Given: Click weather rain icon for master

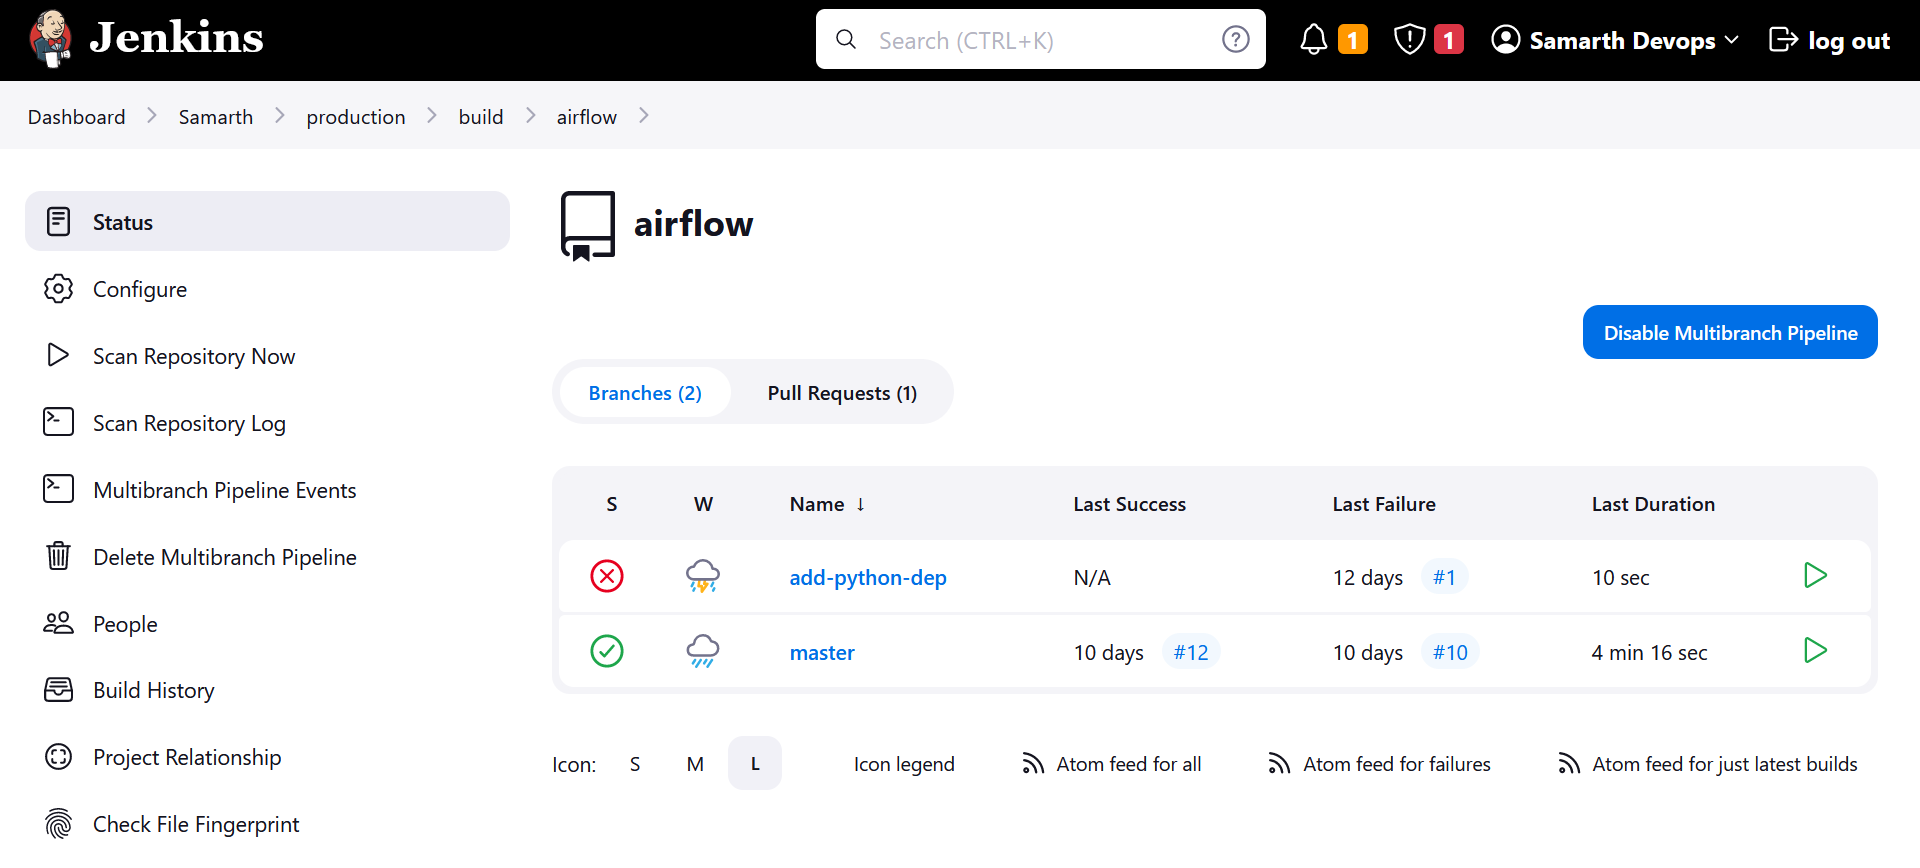Looking at the screenshot, I should coord(703,651).
